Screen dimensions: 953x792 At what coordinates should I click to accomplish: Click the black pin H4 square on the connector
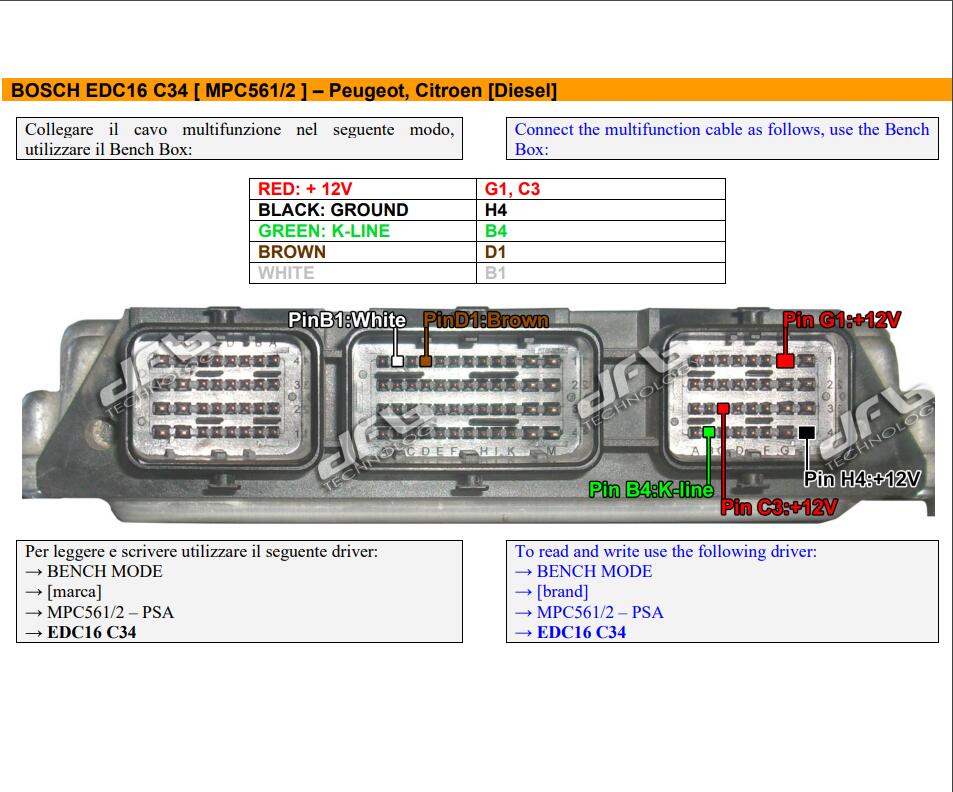pos(807,432)
